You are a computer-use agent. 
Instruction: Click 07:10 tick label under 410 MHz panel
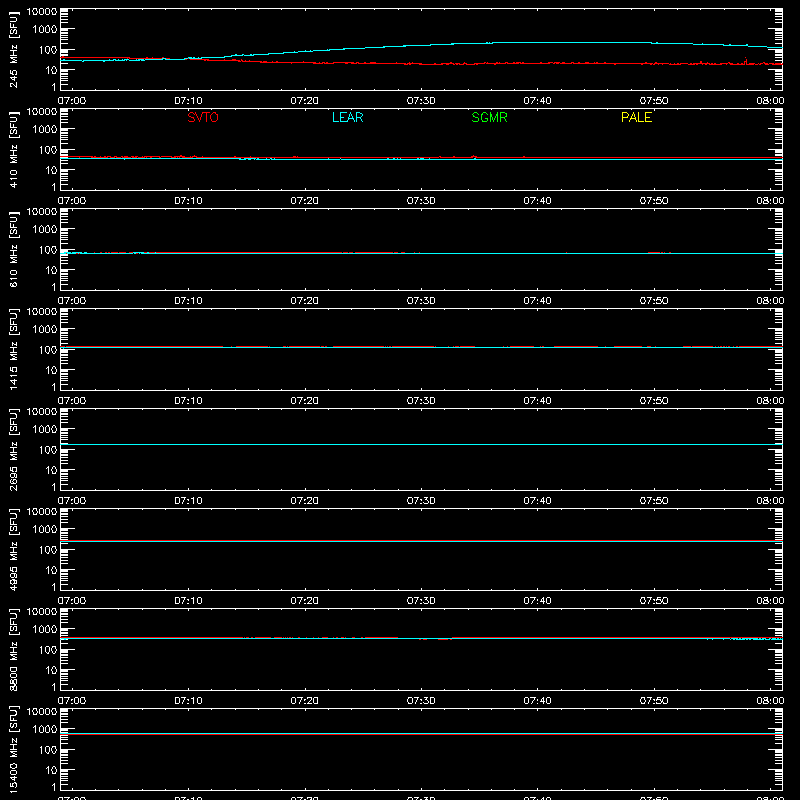(x=188, y=201)
